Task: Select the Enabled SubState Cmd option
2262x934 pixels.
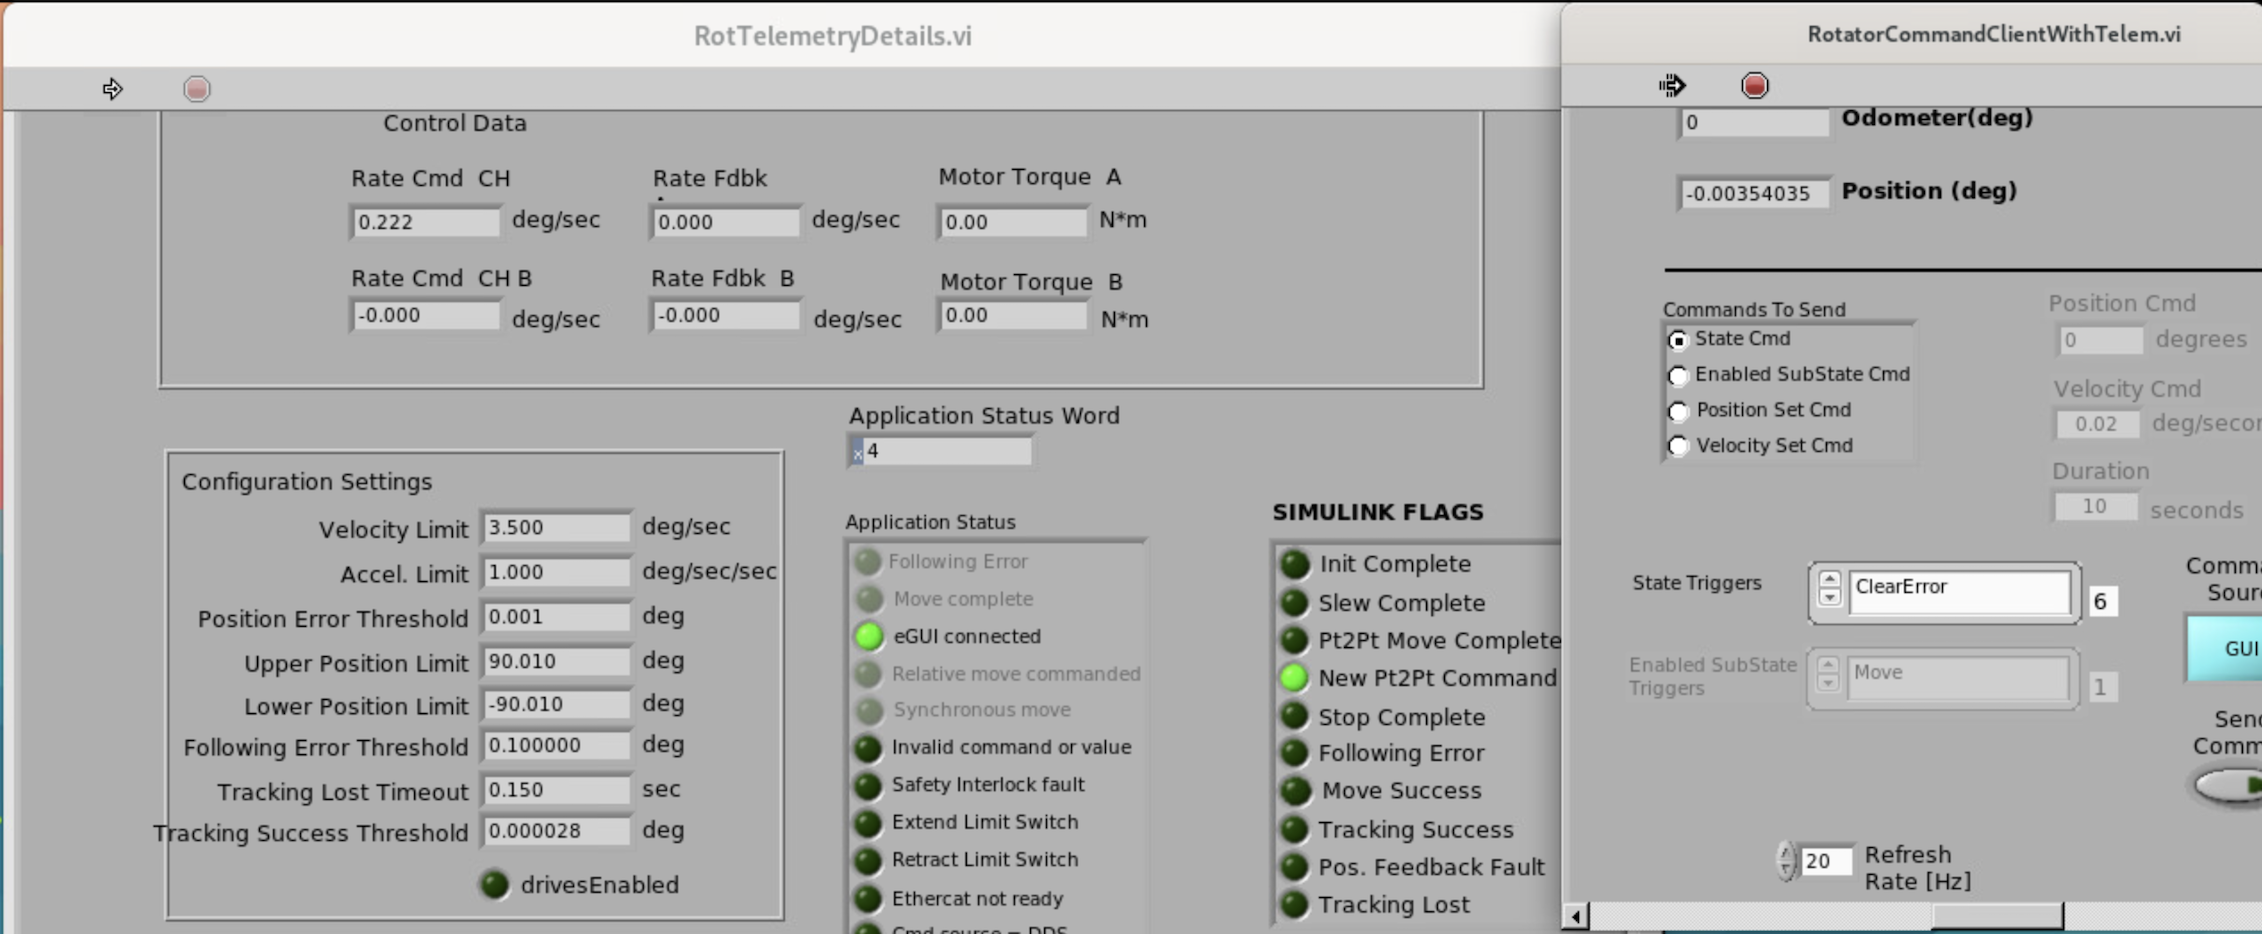Action: (1678, 376)
